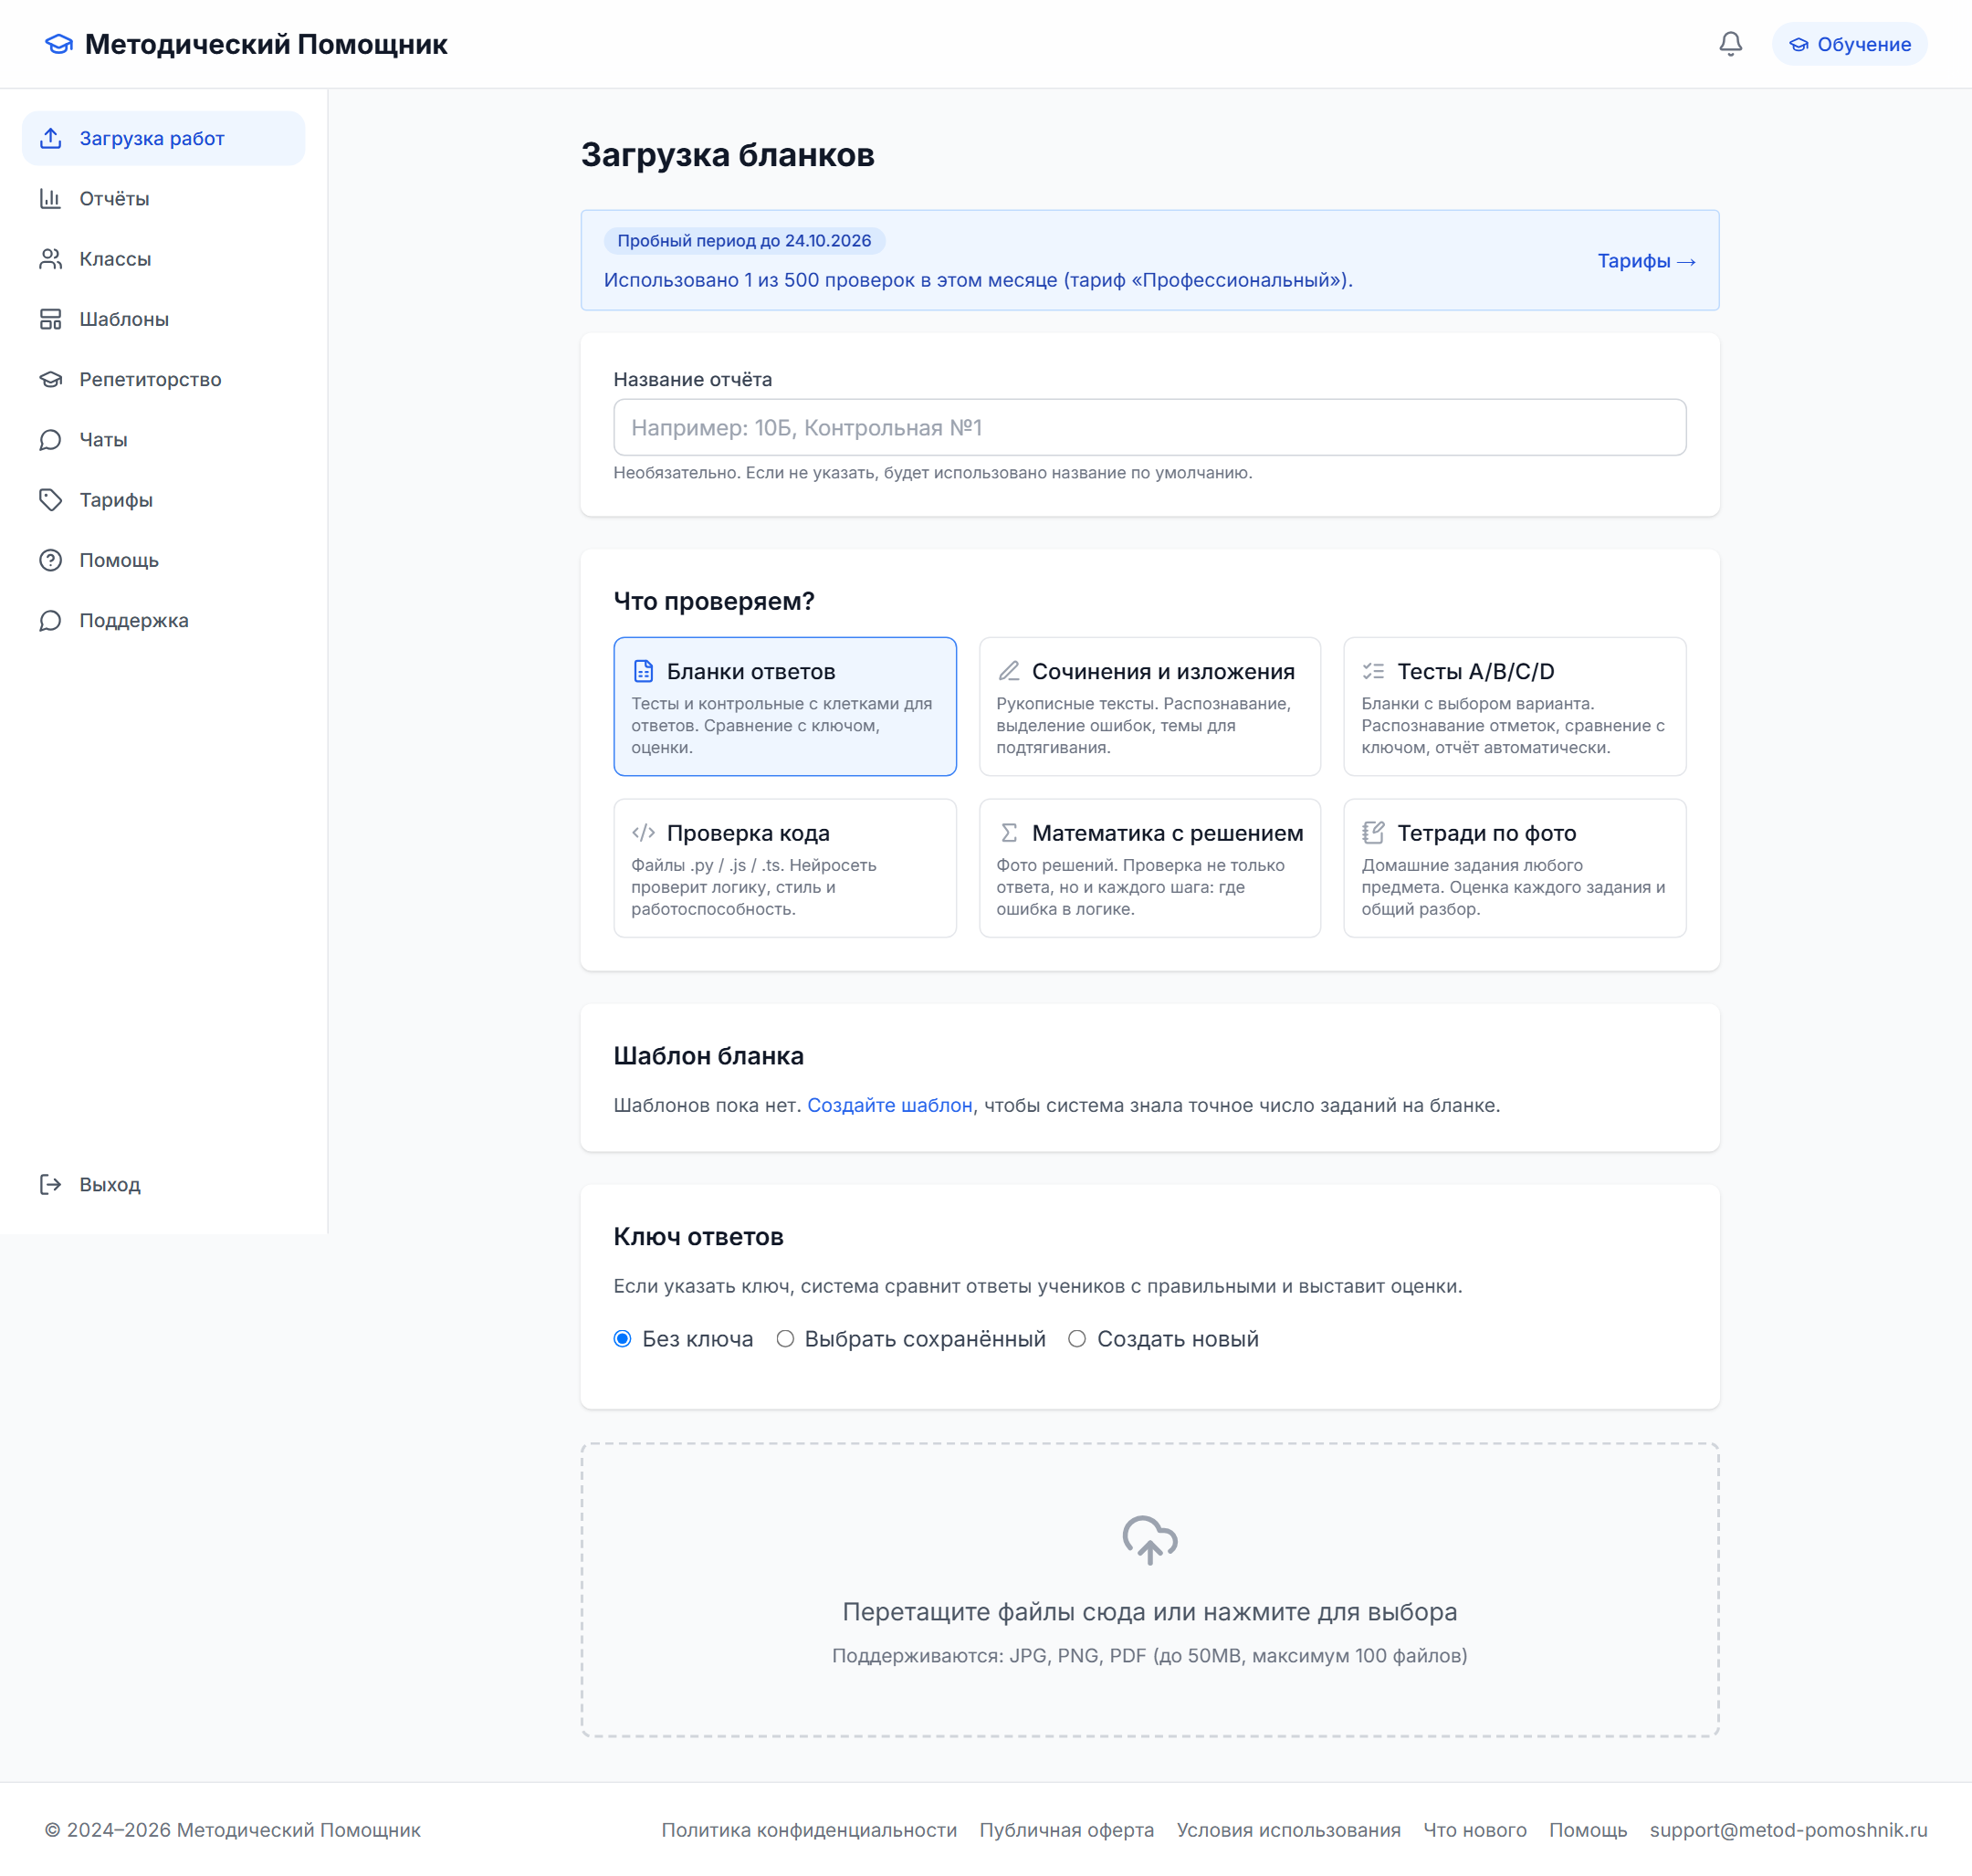
Task: Open Политика конфиденциальности in the footer
Action: (808, 1830)
